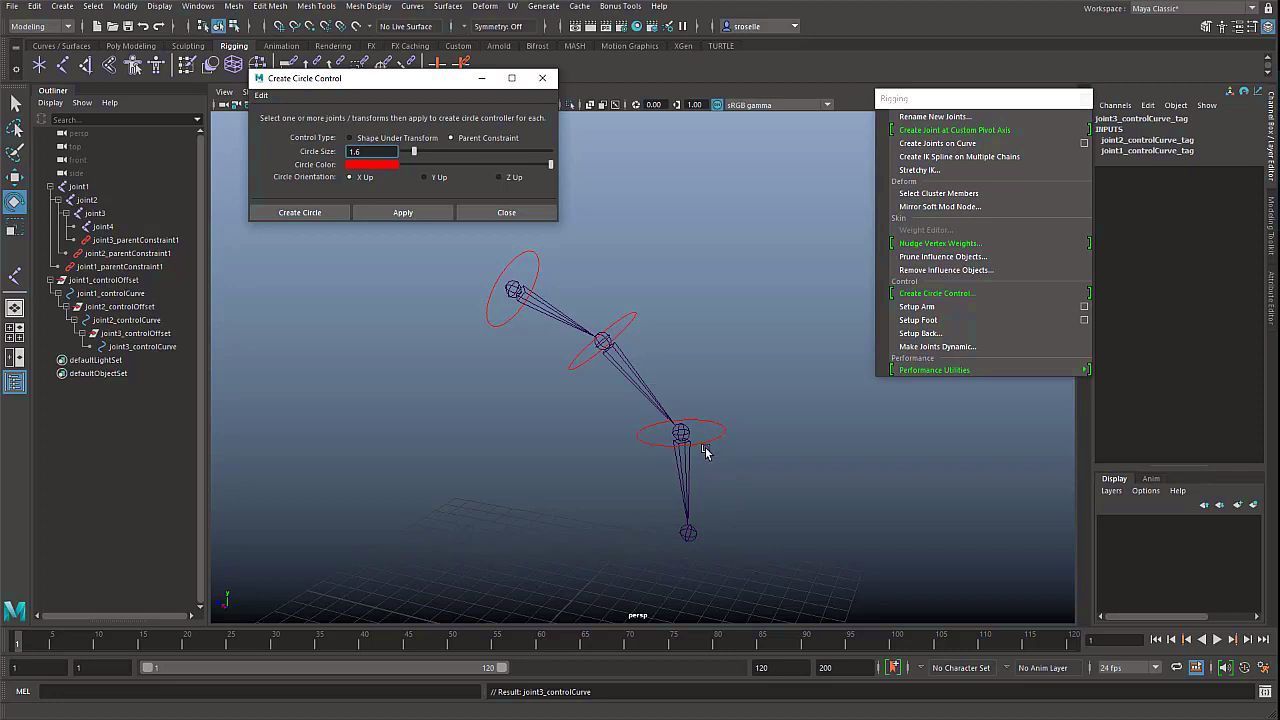Screen dimensions: 1280x720
Task: Click Setup Arm in the Rigging menu
Action: [916, 307]
